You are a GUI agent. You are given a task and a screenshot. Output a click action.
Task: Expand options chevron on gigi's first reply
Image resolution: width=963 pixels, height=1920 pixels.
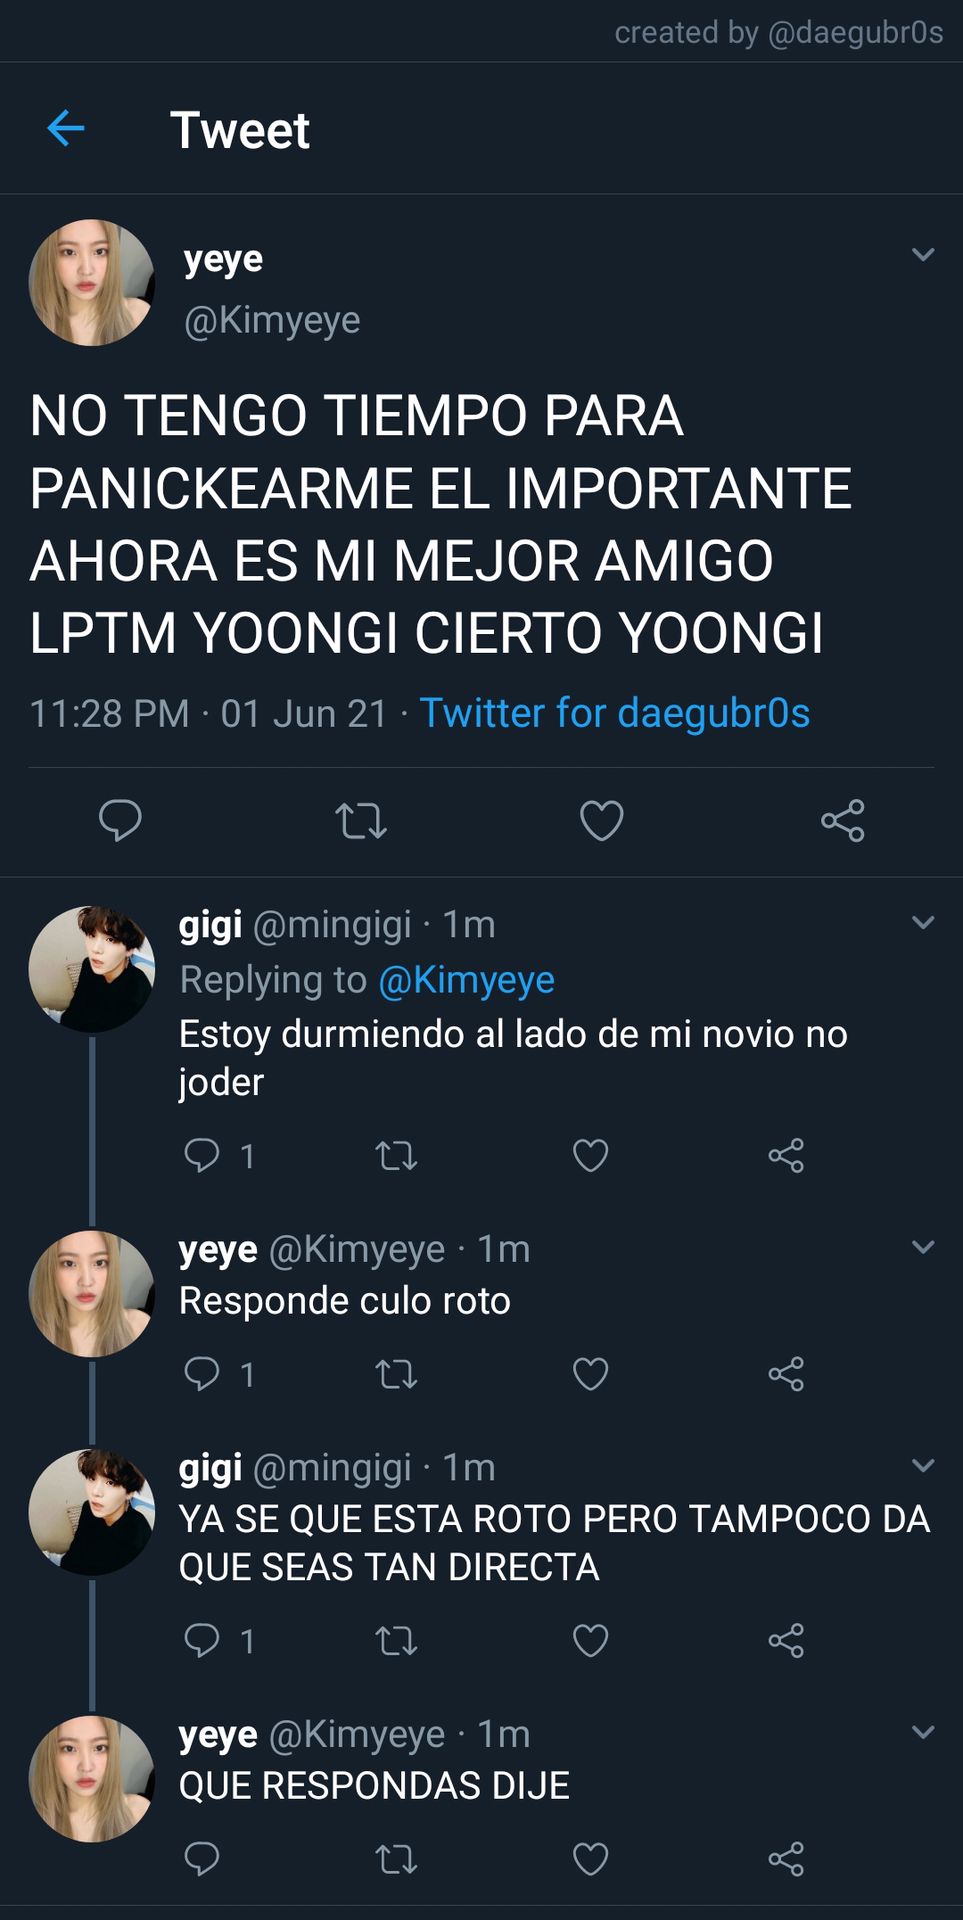point(923,922)
